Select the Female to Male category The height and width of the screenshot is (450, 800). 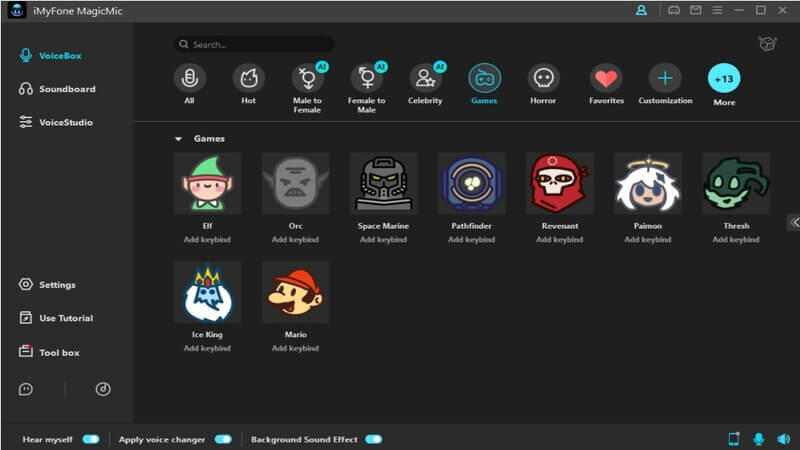click(367, 88)
